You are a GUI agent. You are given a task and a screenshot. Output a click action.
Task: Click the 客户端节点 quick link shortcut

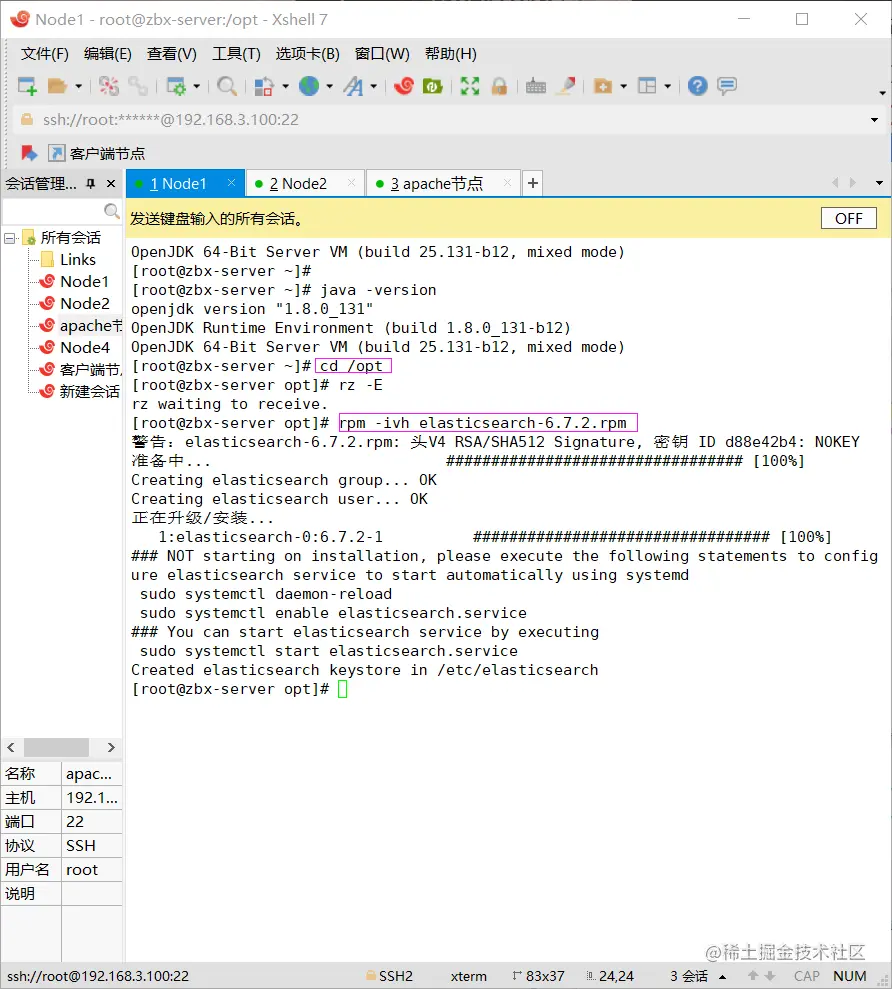(x=97, y=153)
